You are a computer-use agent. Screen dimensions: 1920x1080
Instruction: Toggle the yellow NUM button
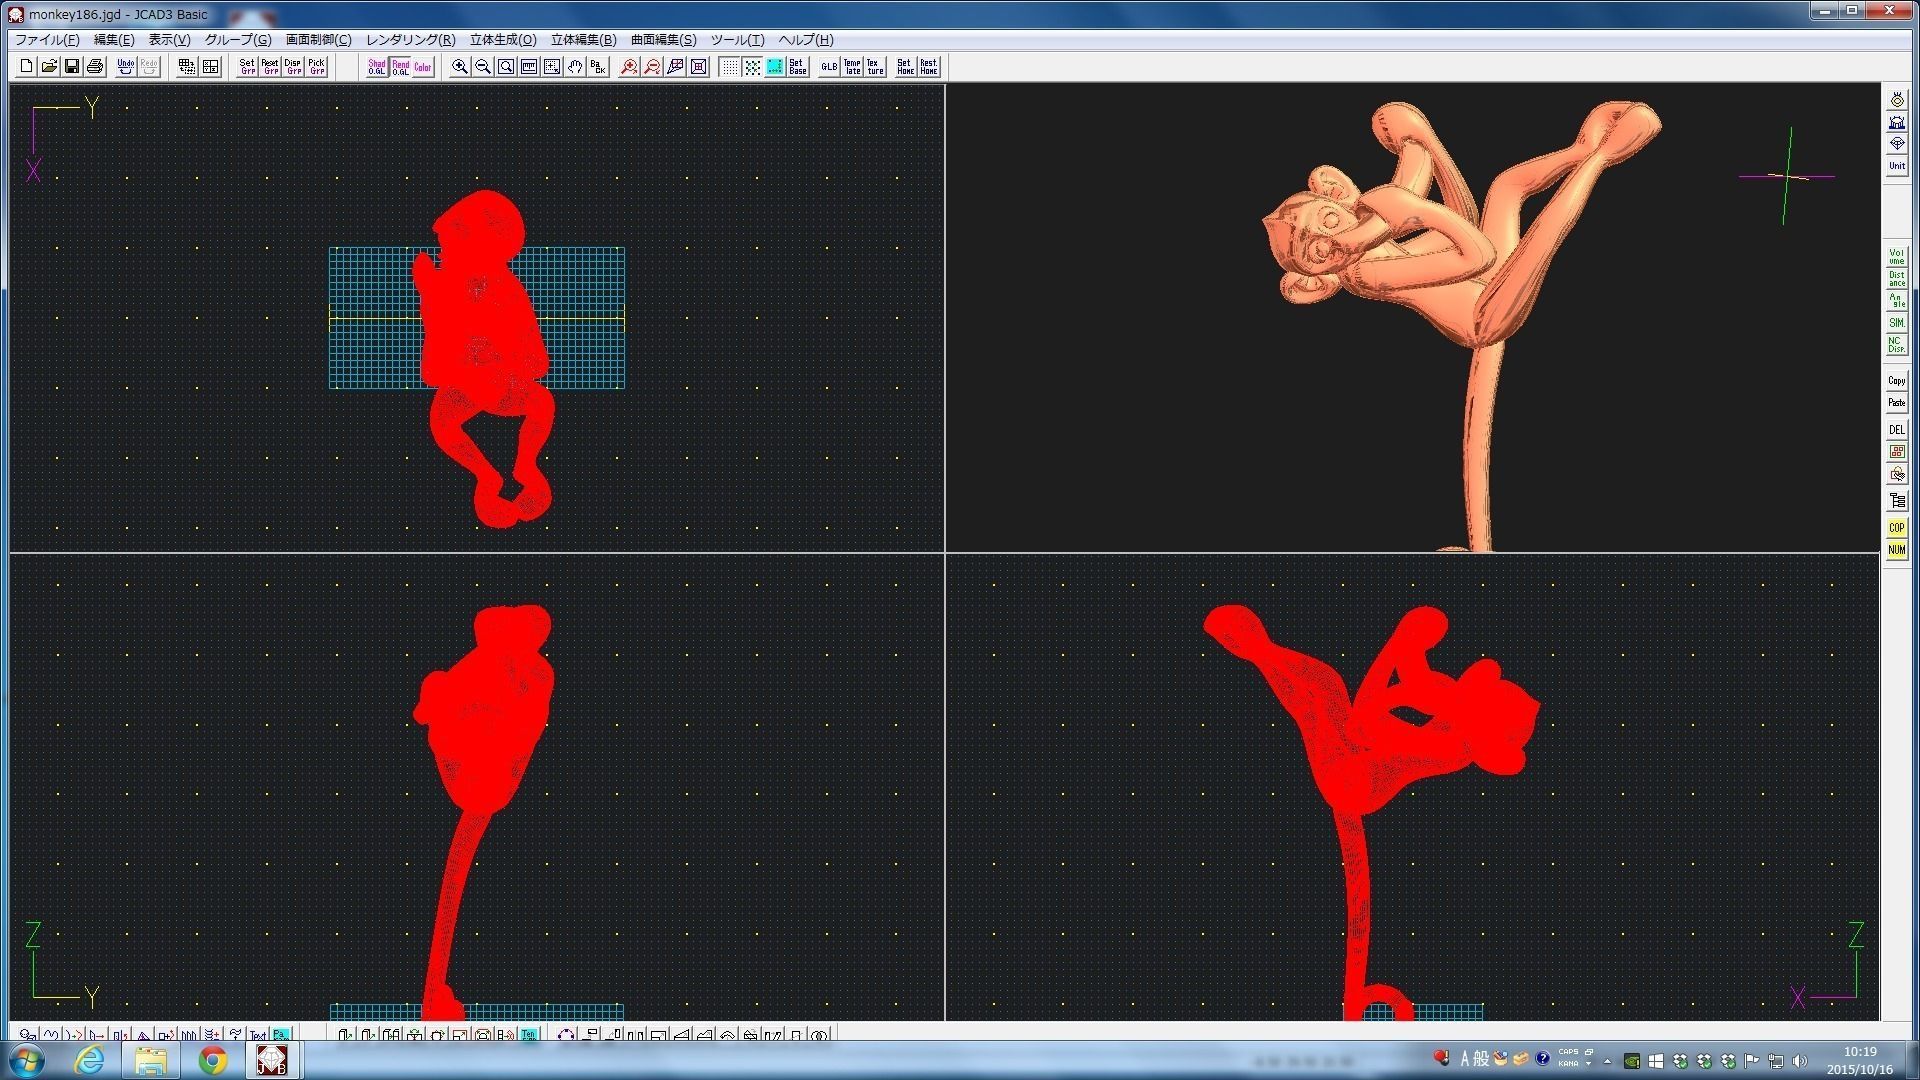click(1896, 550)
